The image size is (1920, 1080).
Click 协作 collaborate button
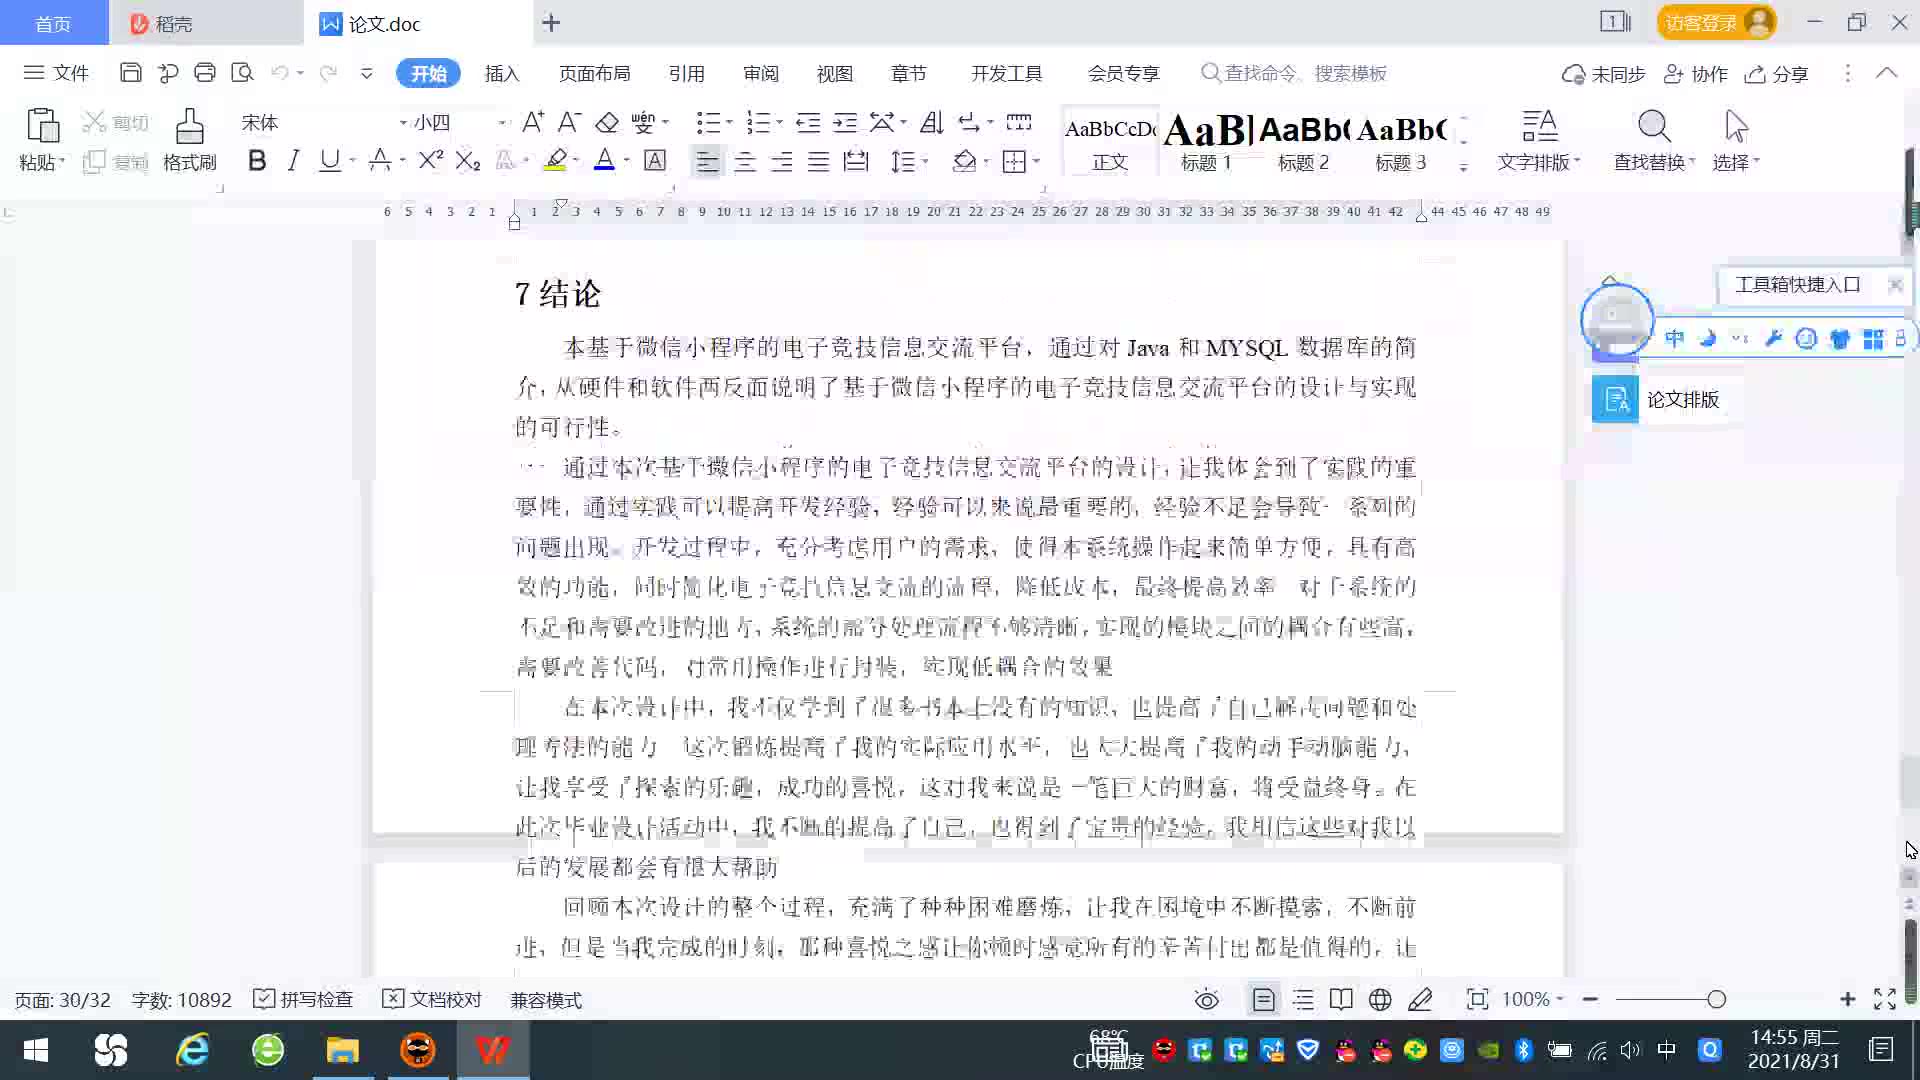(1696, 74)
